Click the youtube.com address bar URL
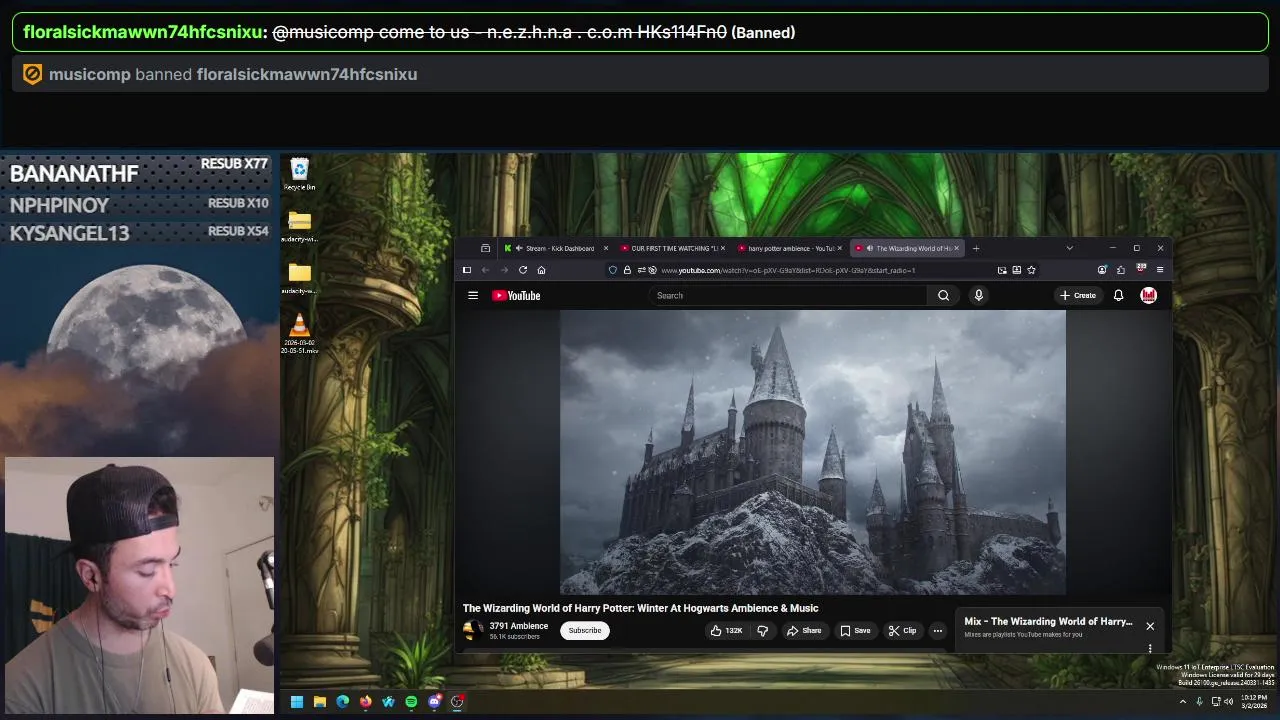Image resolution: width=1280 pixels, height=720 pixels. coord(788,270)
